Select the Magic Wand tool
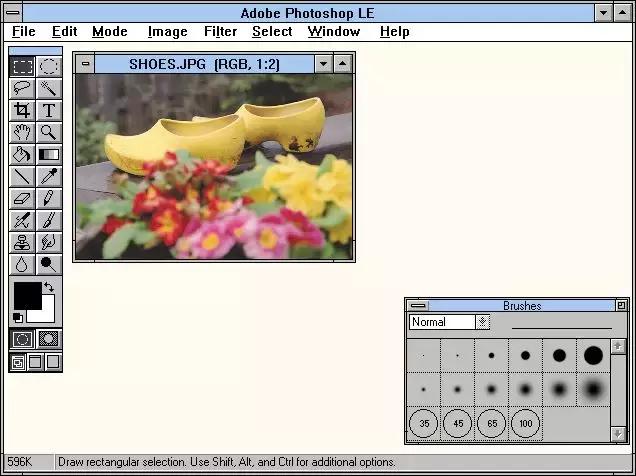 pyautogui.click(x=48, y=88)
